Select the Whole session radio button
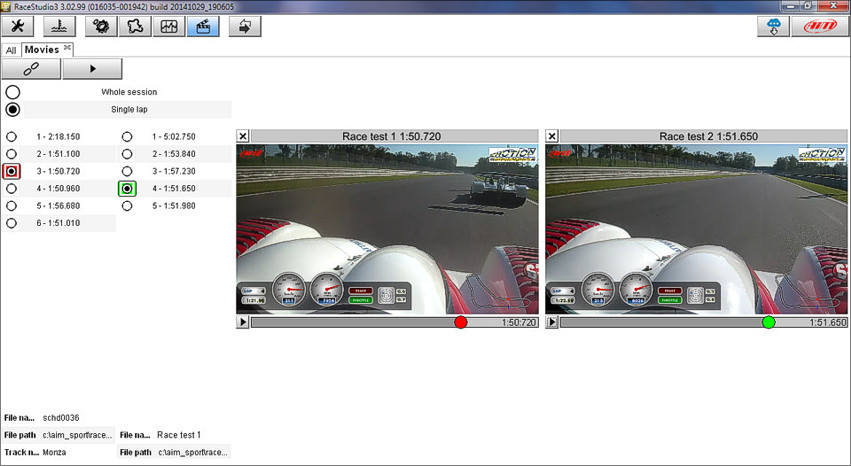Viewport: 851px width, 466px height. pos(13,92)
